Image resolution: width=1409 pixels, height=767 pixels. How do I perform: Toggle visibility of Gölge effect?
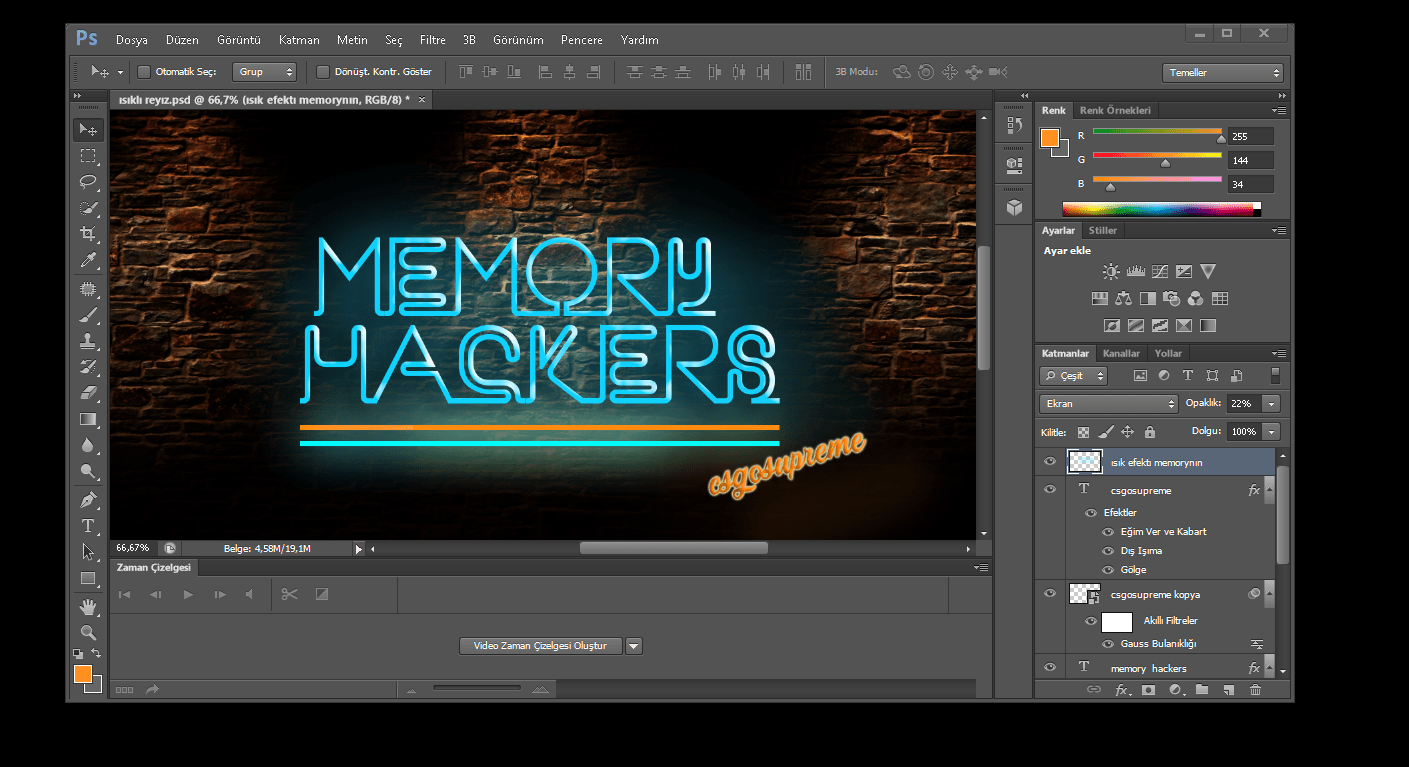pos(1108,570)
